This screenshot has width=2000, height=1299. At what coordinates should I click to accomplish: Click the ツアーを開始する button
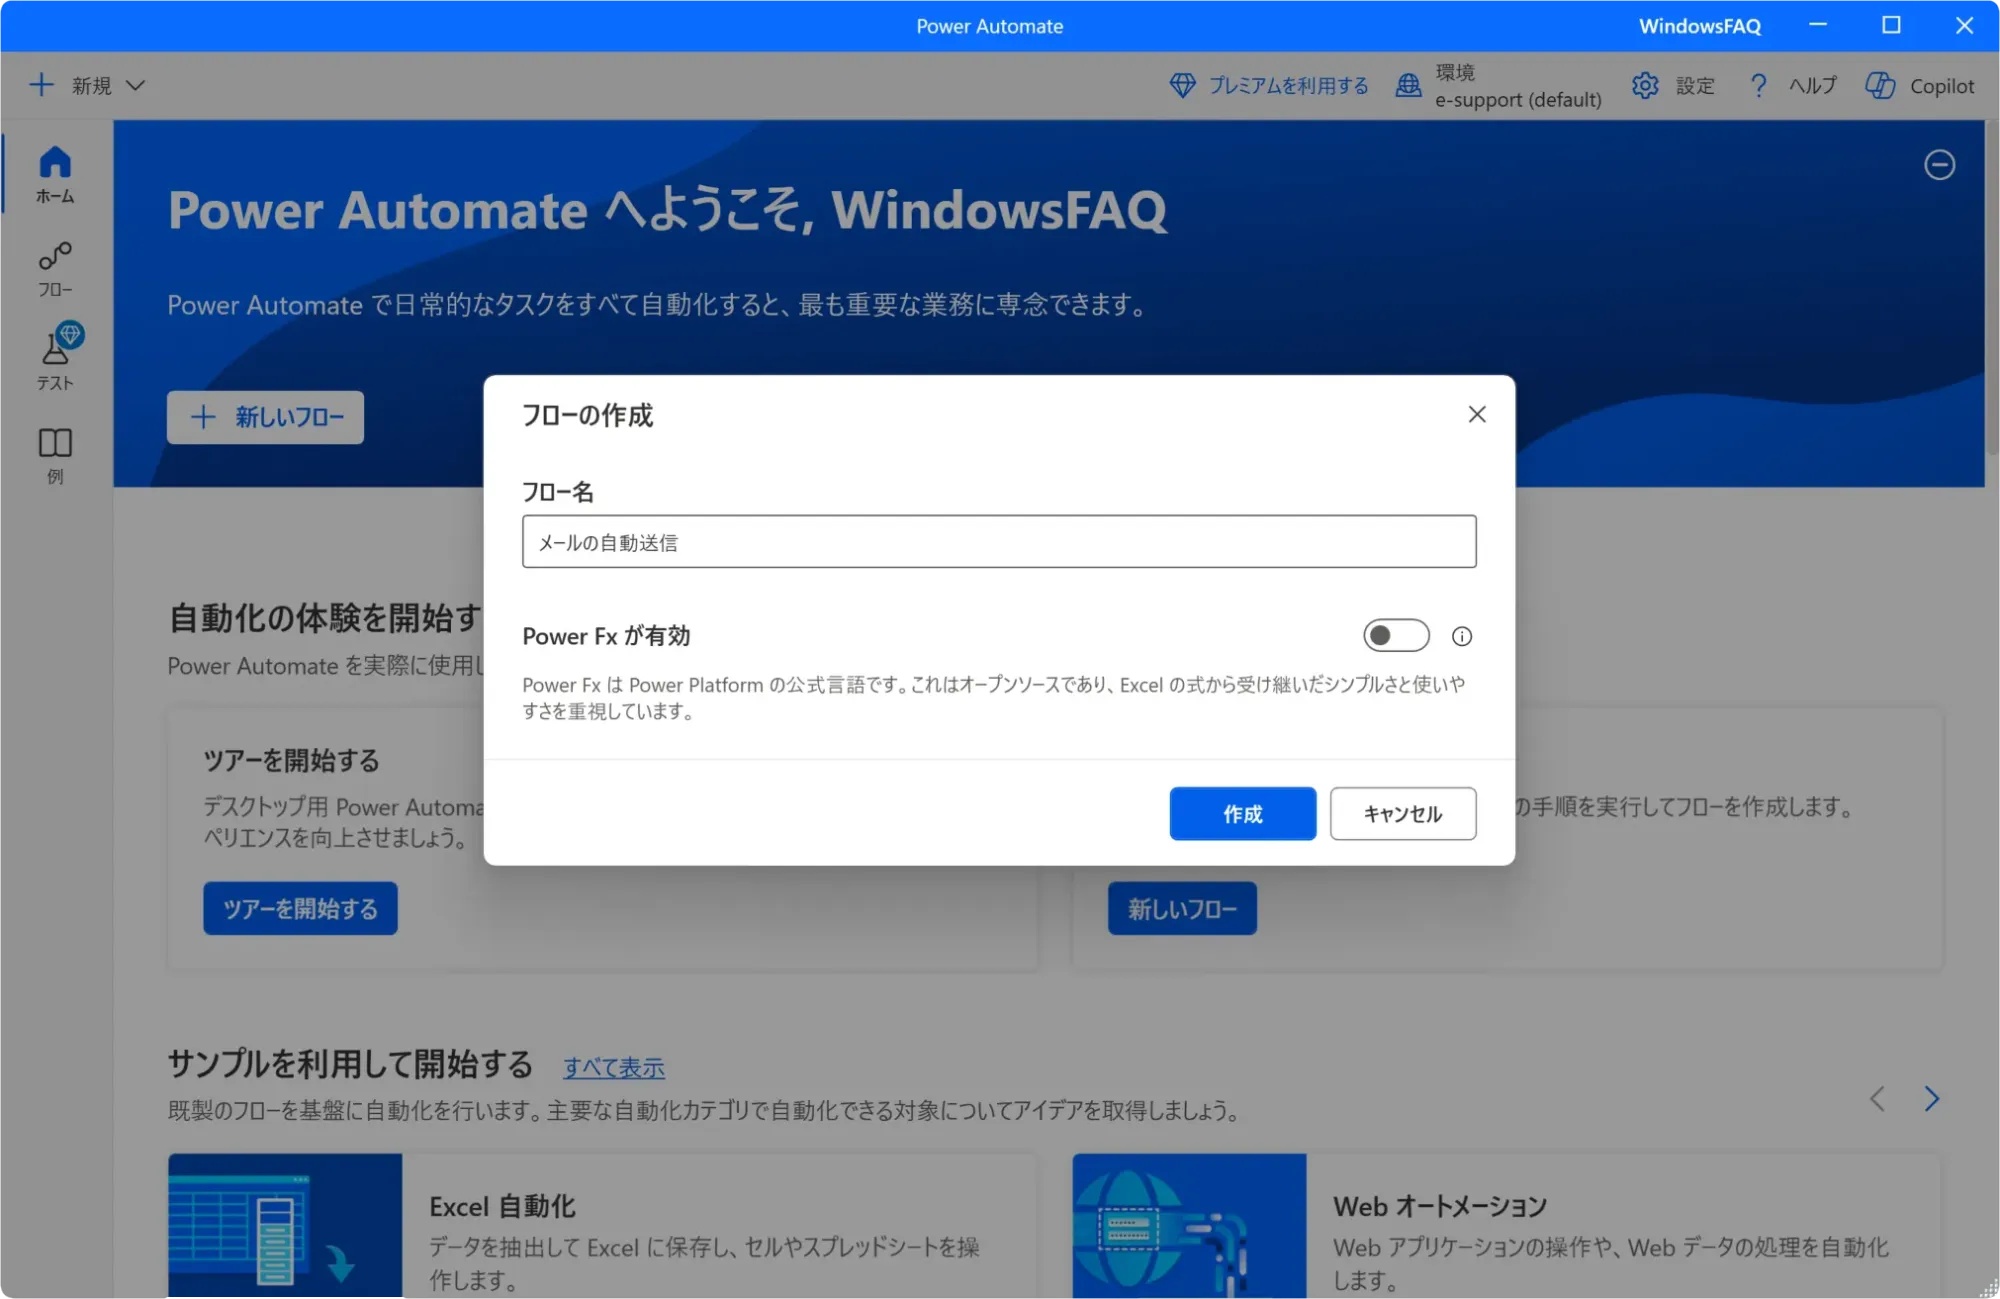tap(300, 908)
